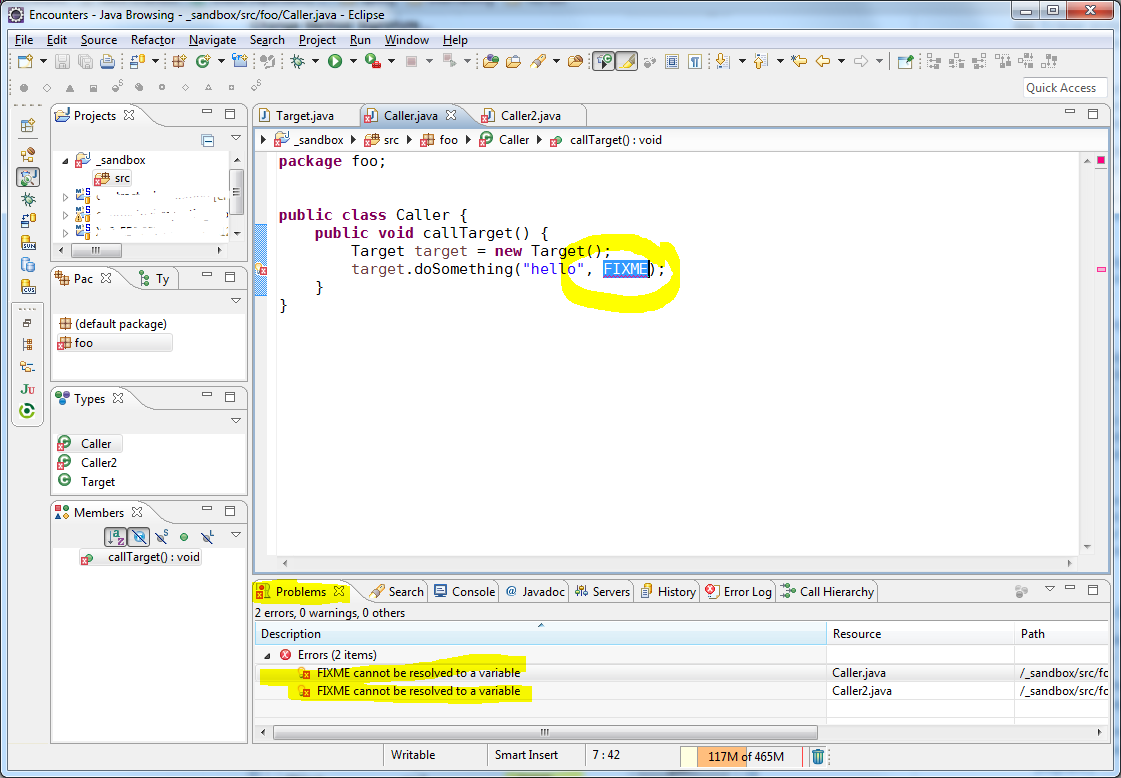Click Last Edit Location arrow icon

(x=799, y=62)
